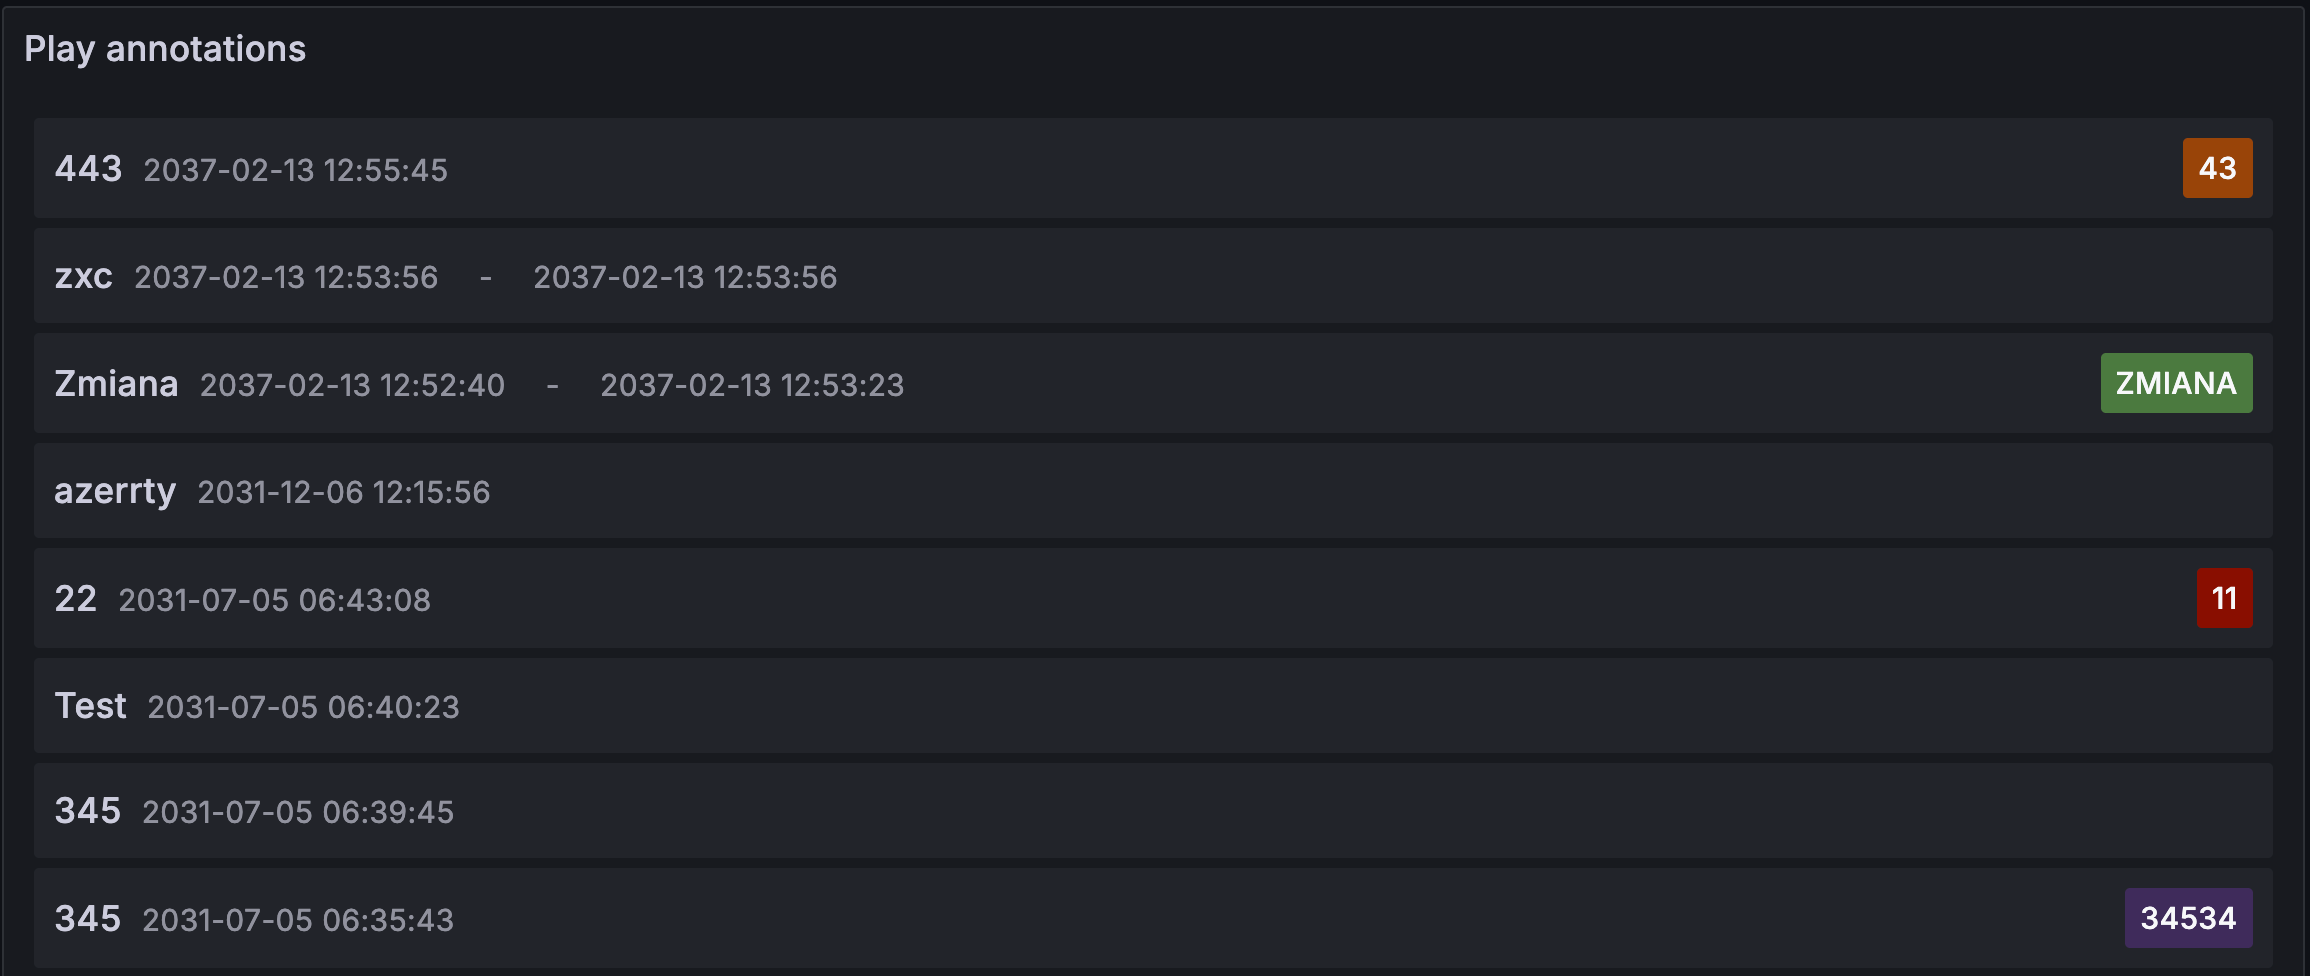Click the zxc start time 12:53:56

(286, 277)
